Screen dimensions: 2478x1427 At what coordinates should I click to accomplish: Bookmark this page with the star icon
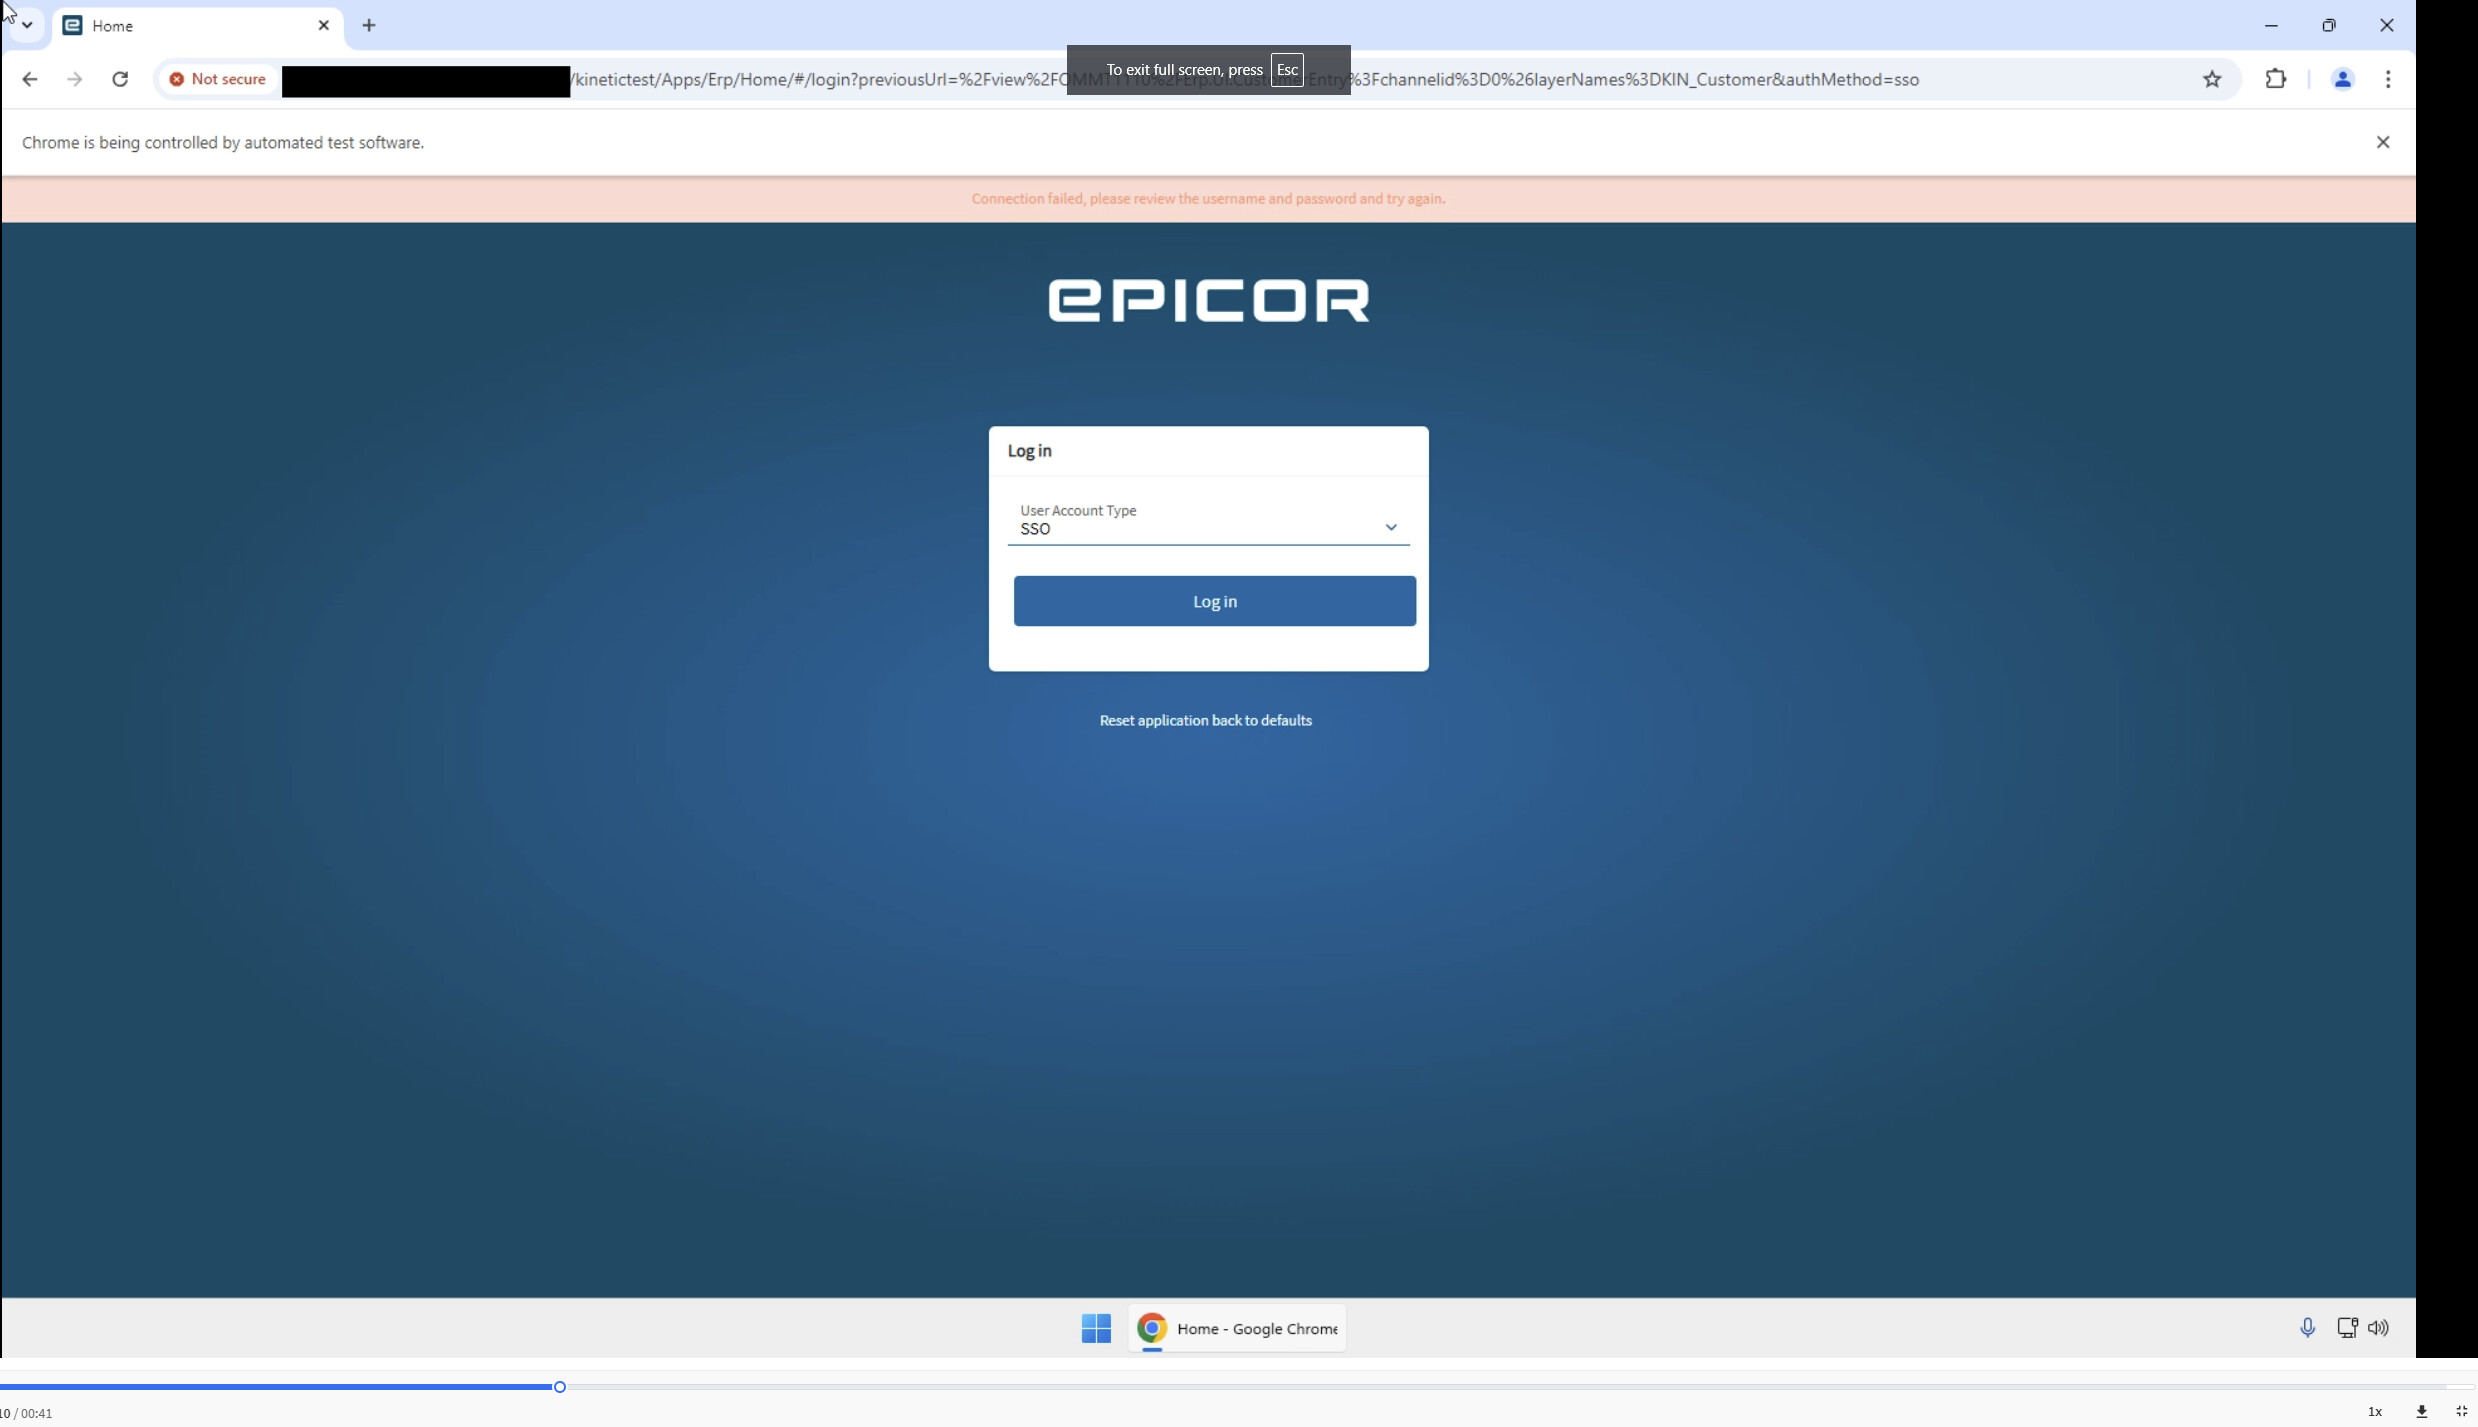tap(2212, 79)
